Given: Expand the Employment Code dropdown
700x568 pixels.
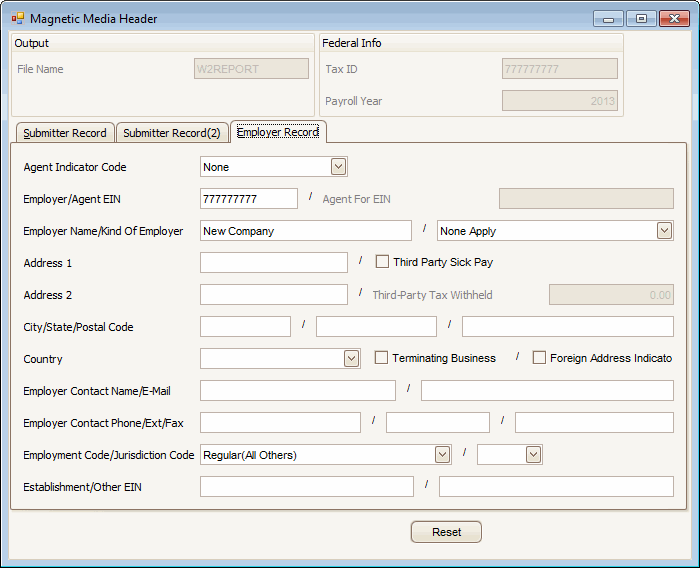Looking at the screenshot, I should click(442, 455).
